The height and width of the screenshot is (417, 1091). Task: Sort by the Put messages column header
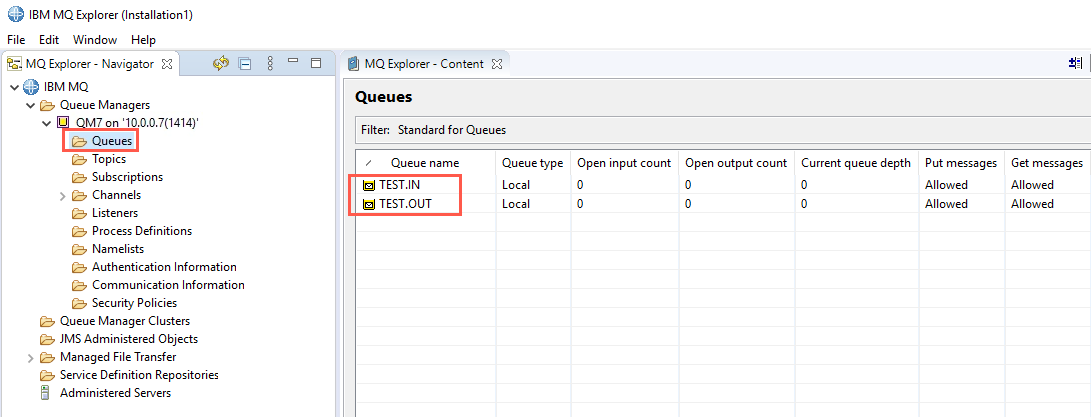(961, 163)
